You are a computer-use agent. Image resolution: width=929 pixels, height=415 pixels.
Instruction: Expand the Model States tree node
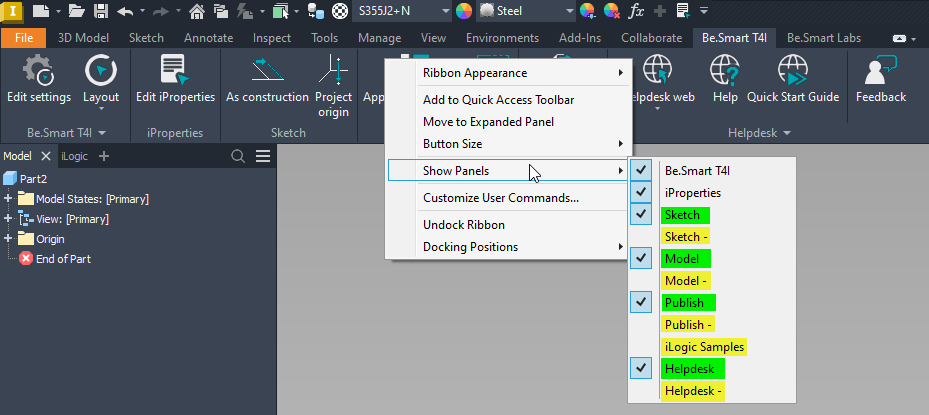point(8,199)
